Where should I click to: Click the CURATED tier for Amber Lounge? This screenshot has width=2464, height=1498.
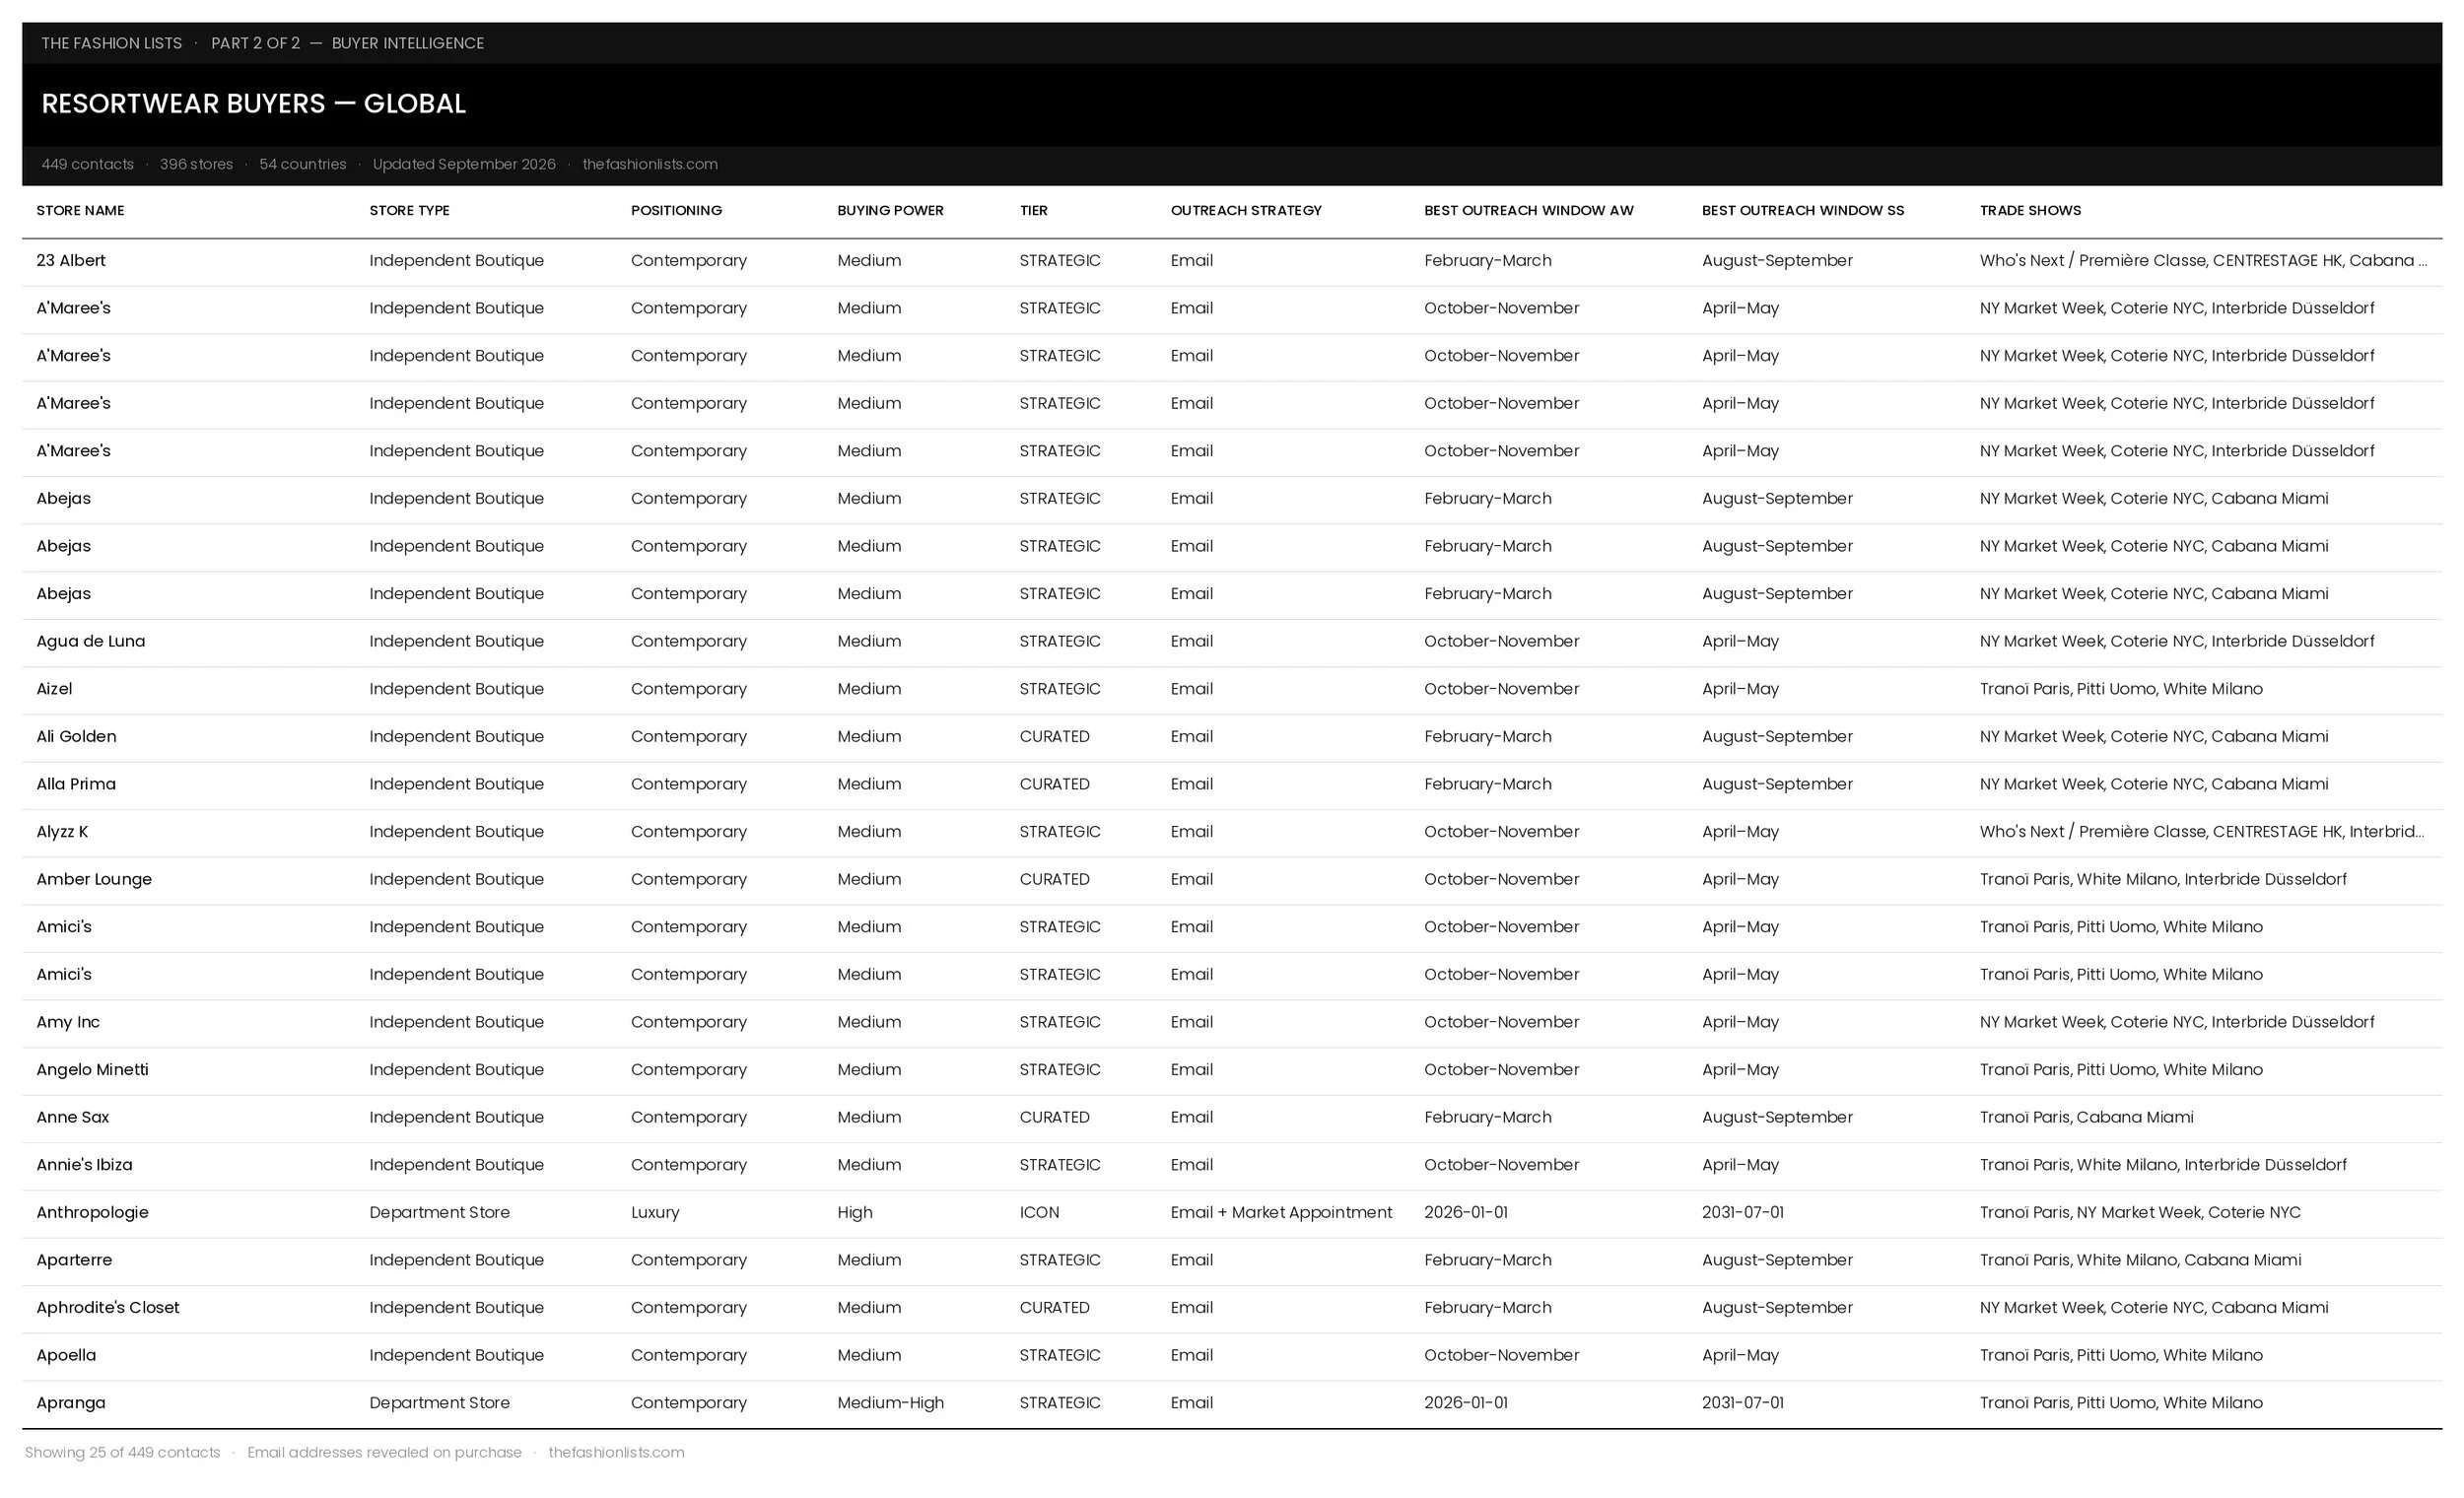click(1054, 879)
